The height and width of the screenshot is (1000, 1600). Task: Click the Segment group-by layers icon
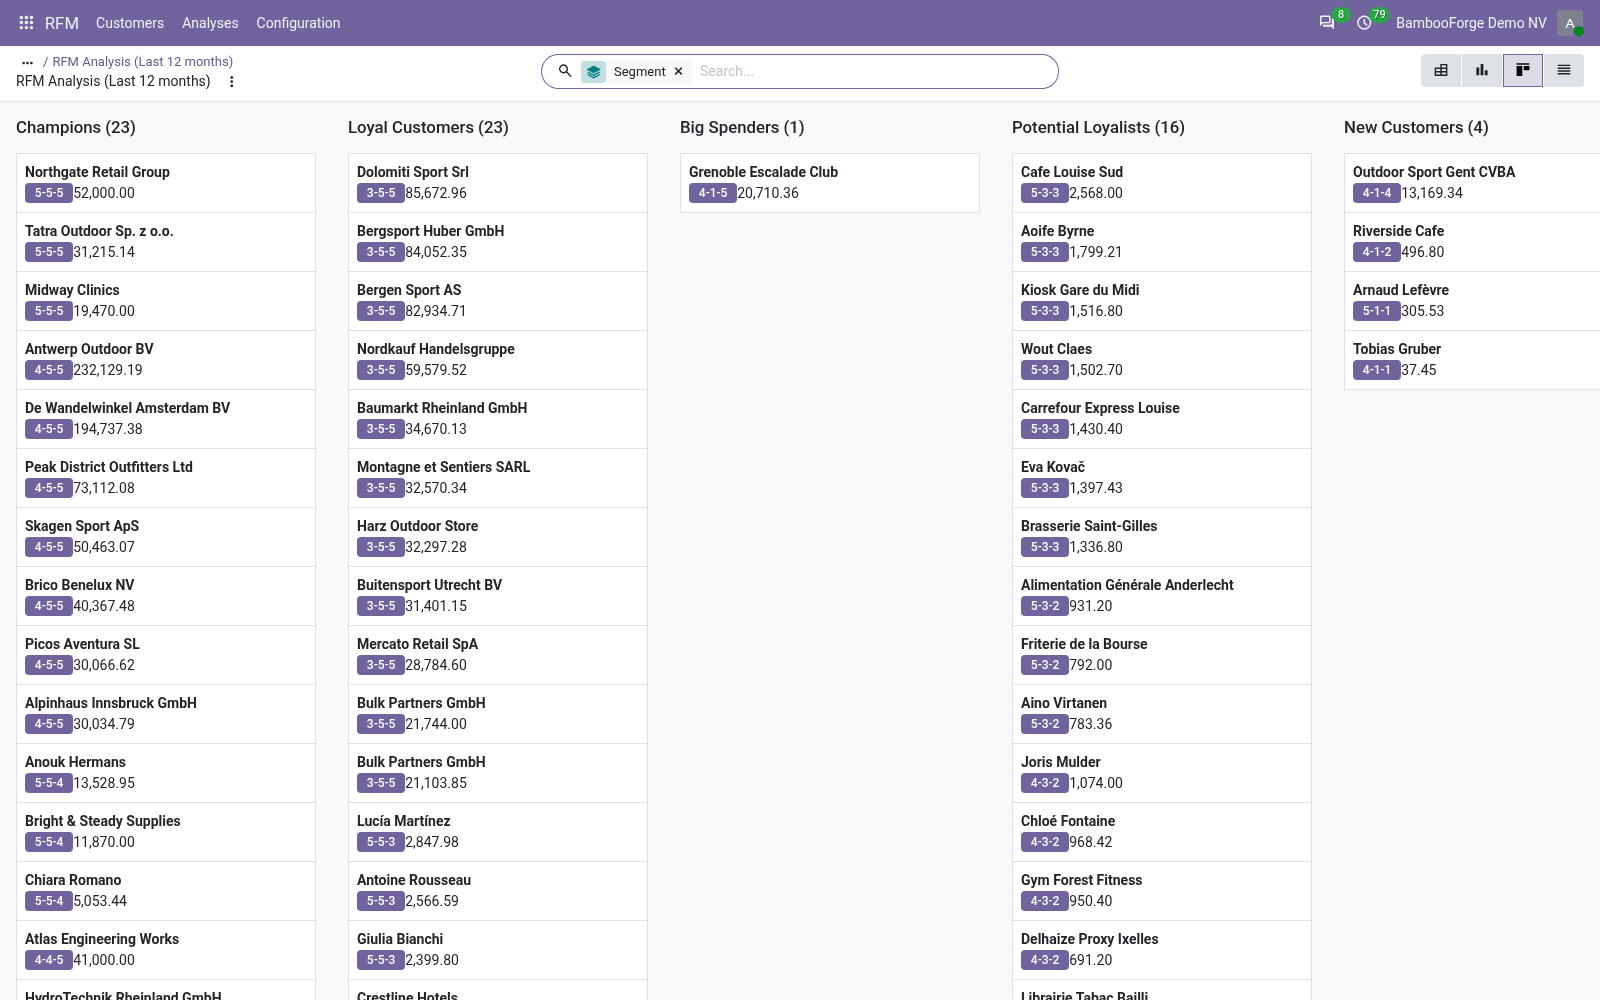tap(594, 72)
